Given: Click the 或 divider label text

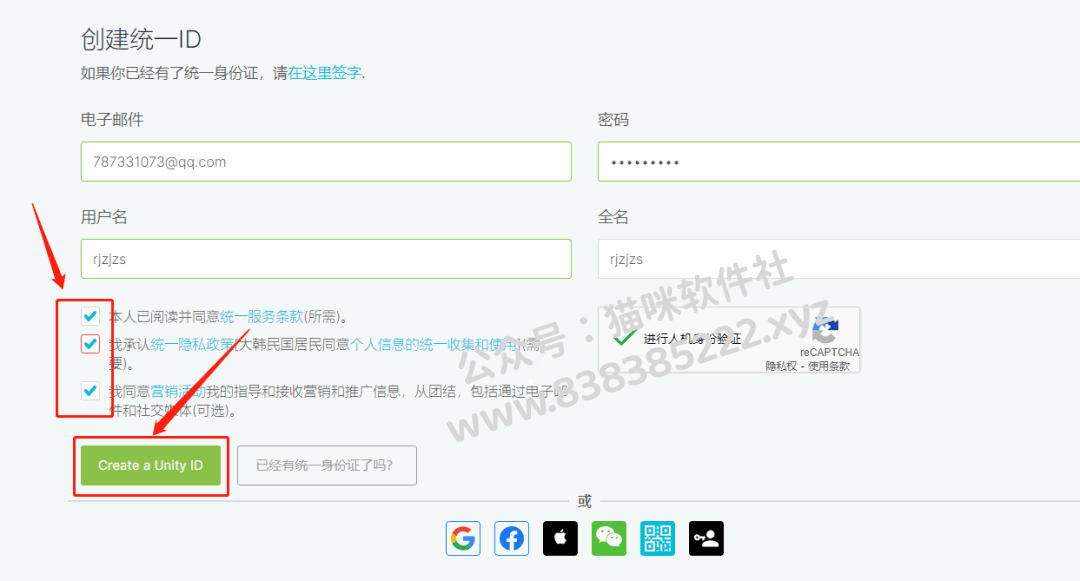Looking at the screenshot, I should (585, 501).
